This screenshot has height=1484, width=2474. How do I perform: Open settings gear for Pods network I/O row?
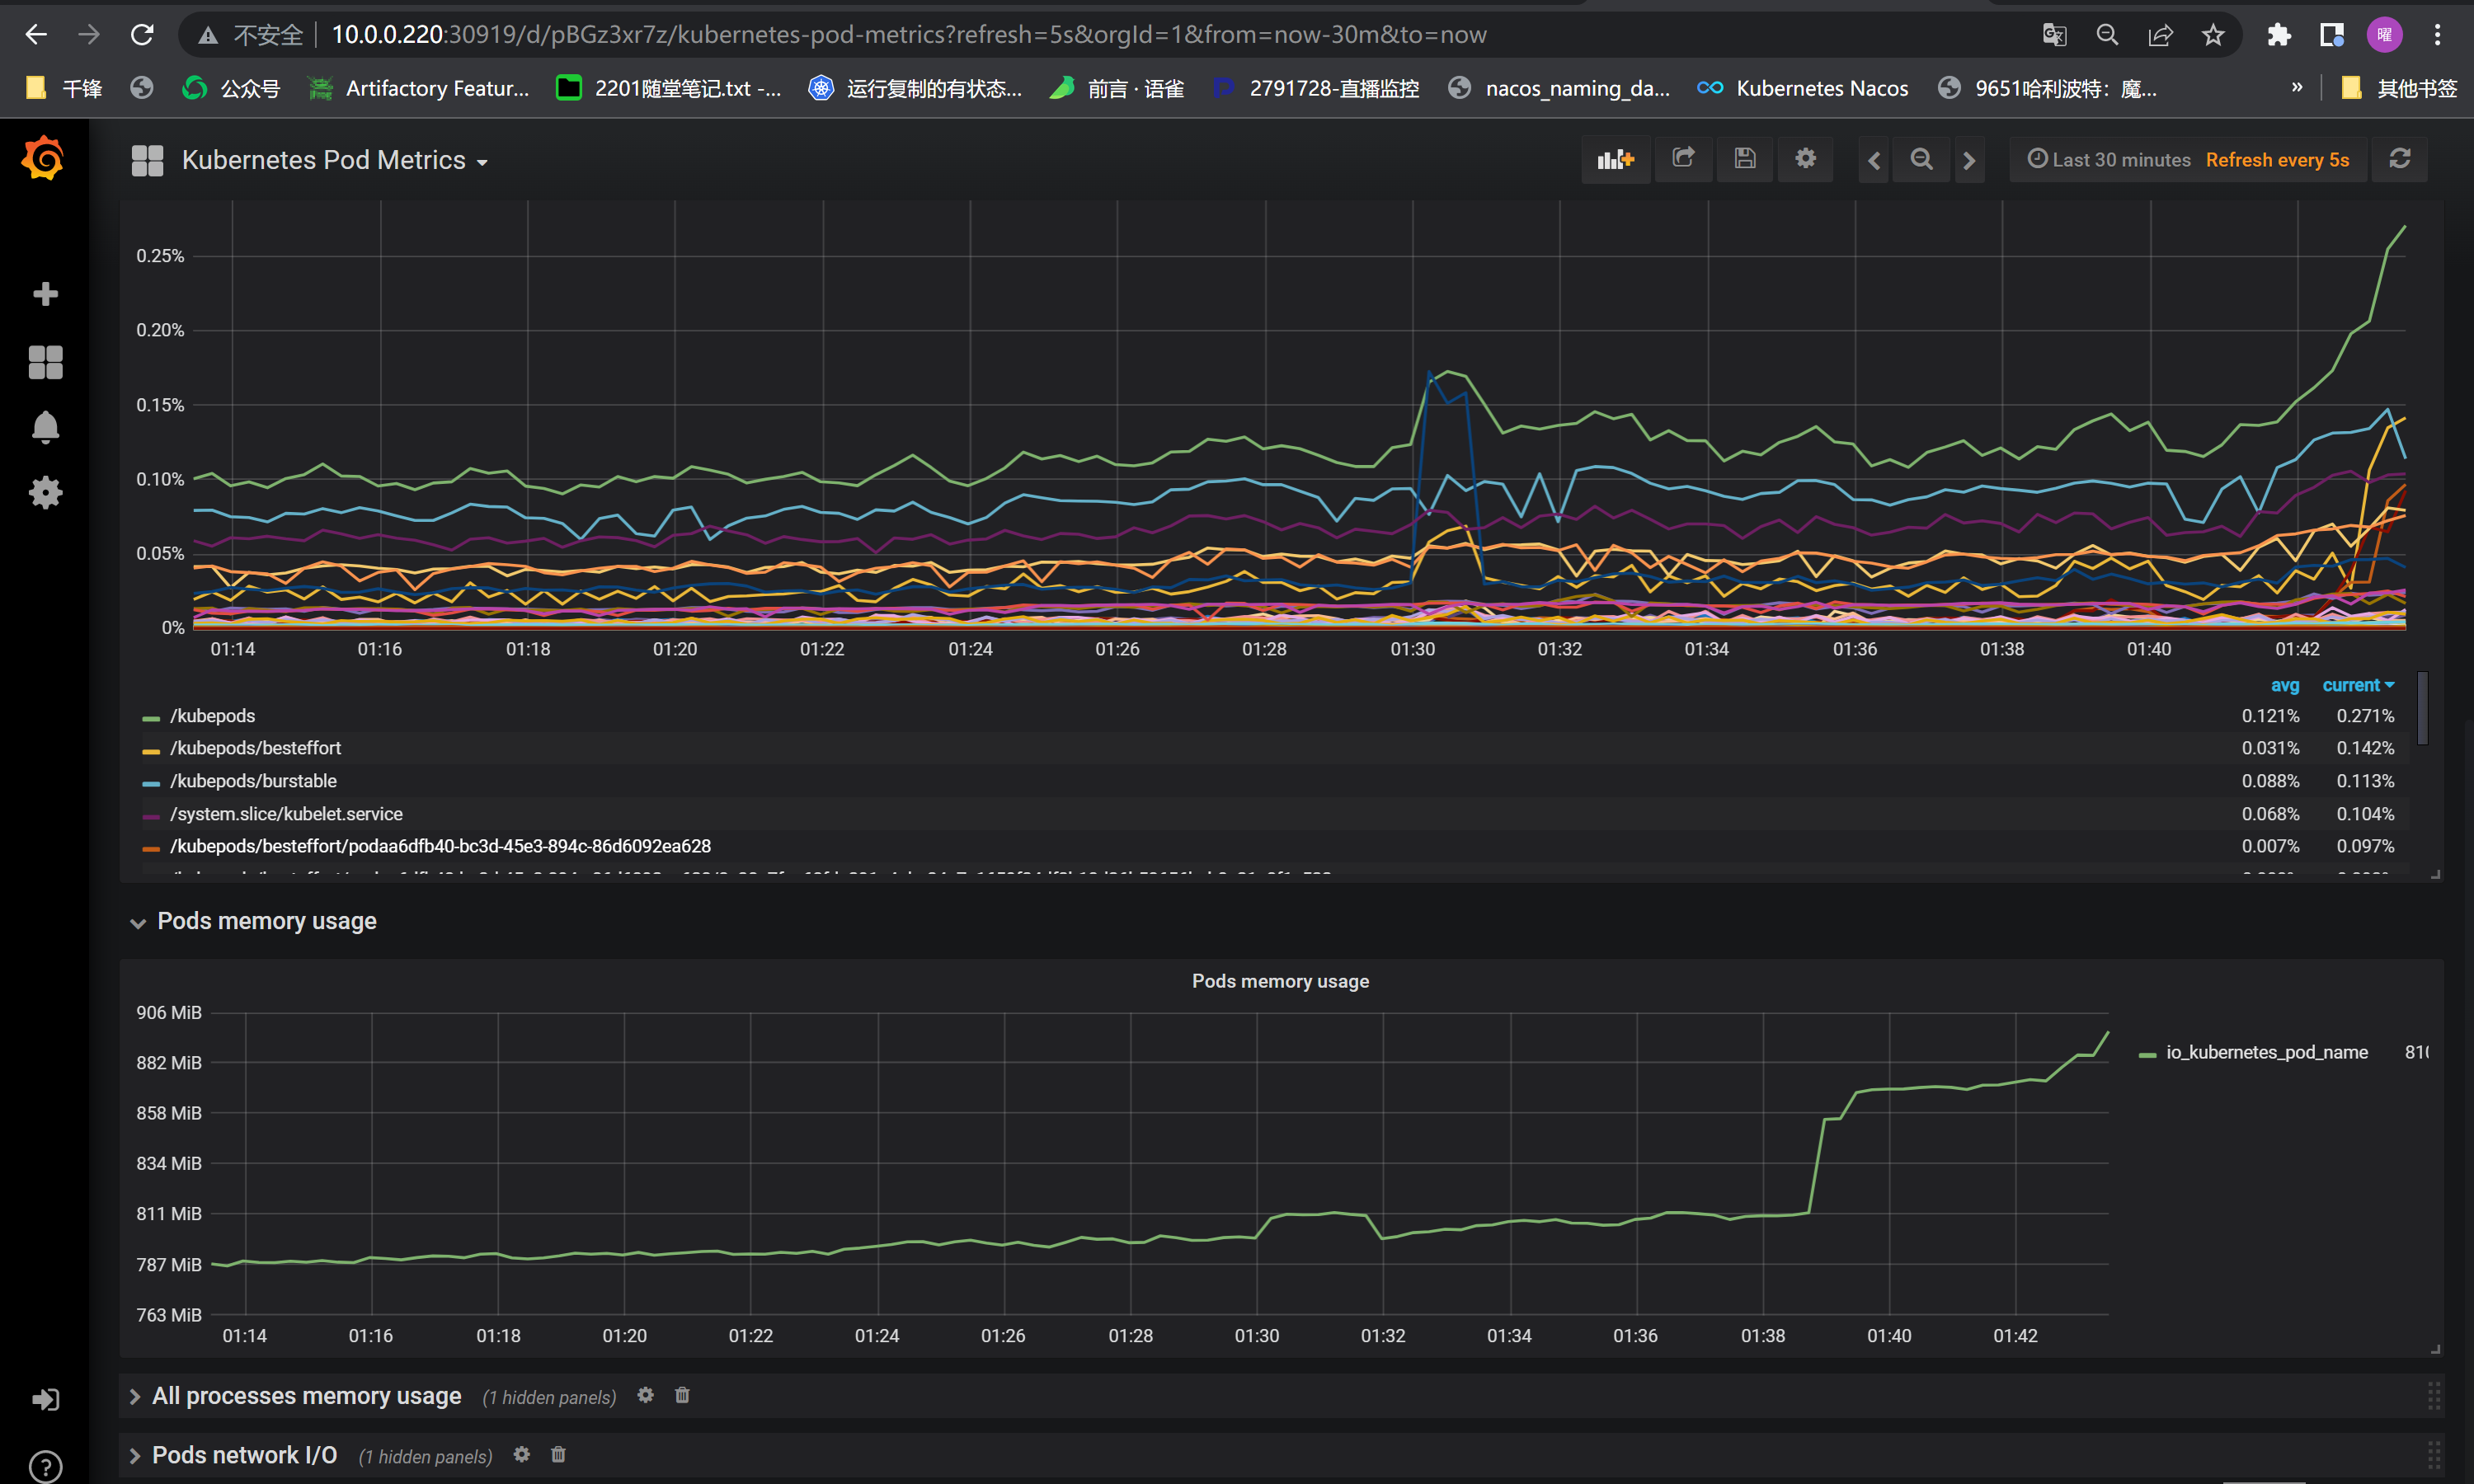pos(522,1454)
